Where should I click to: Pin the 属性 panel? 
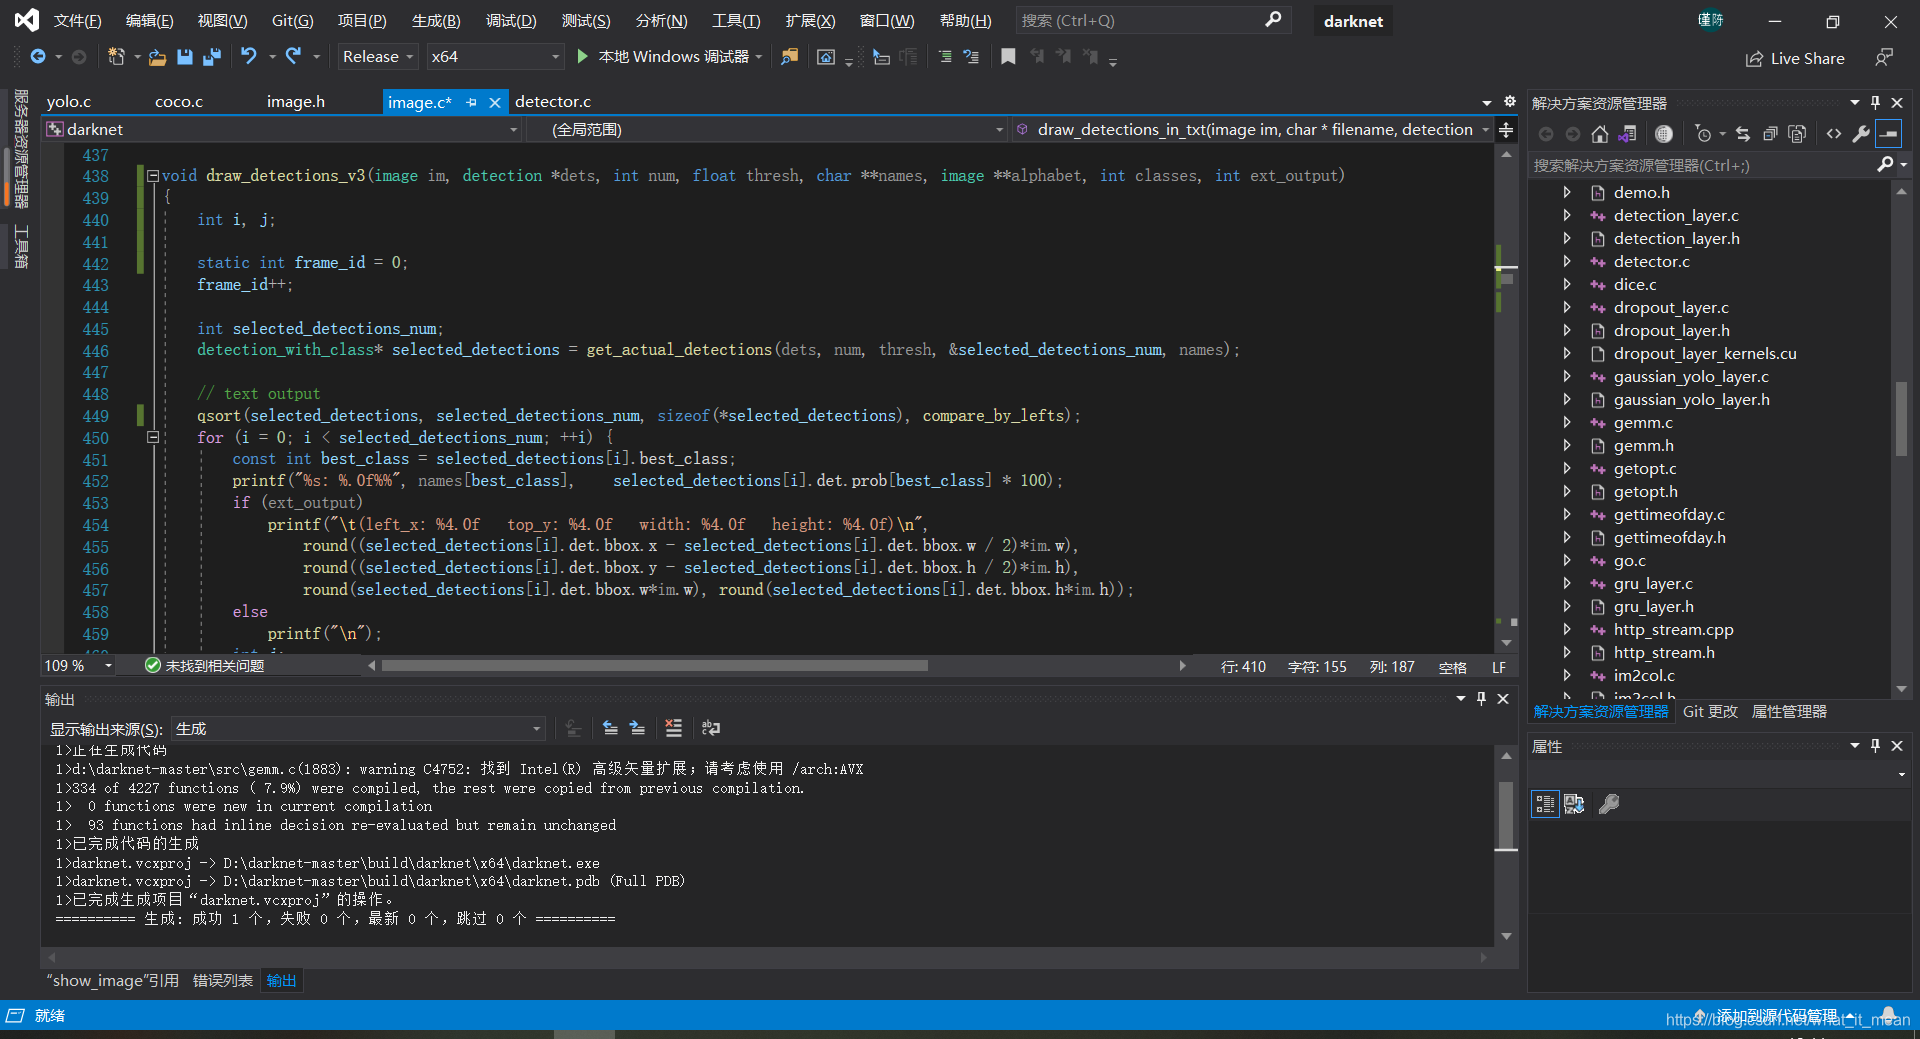click(1875, 746)
